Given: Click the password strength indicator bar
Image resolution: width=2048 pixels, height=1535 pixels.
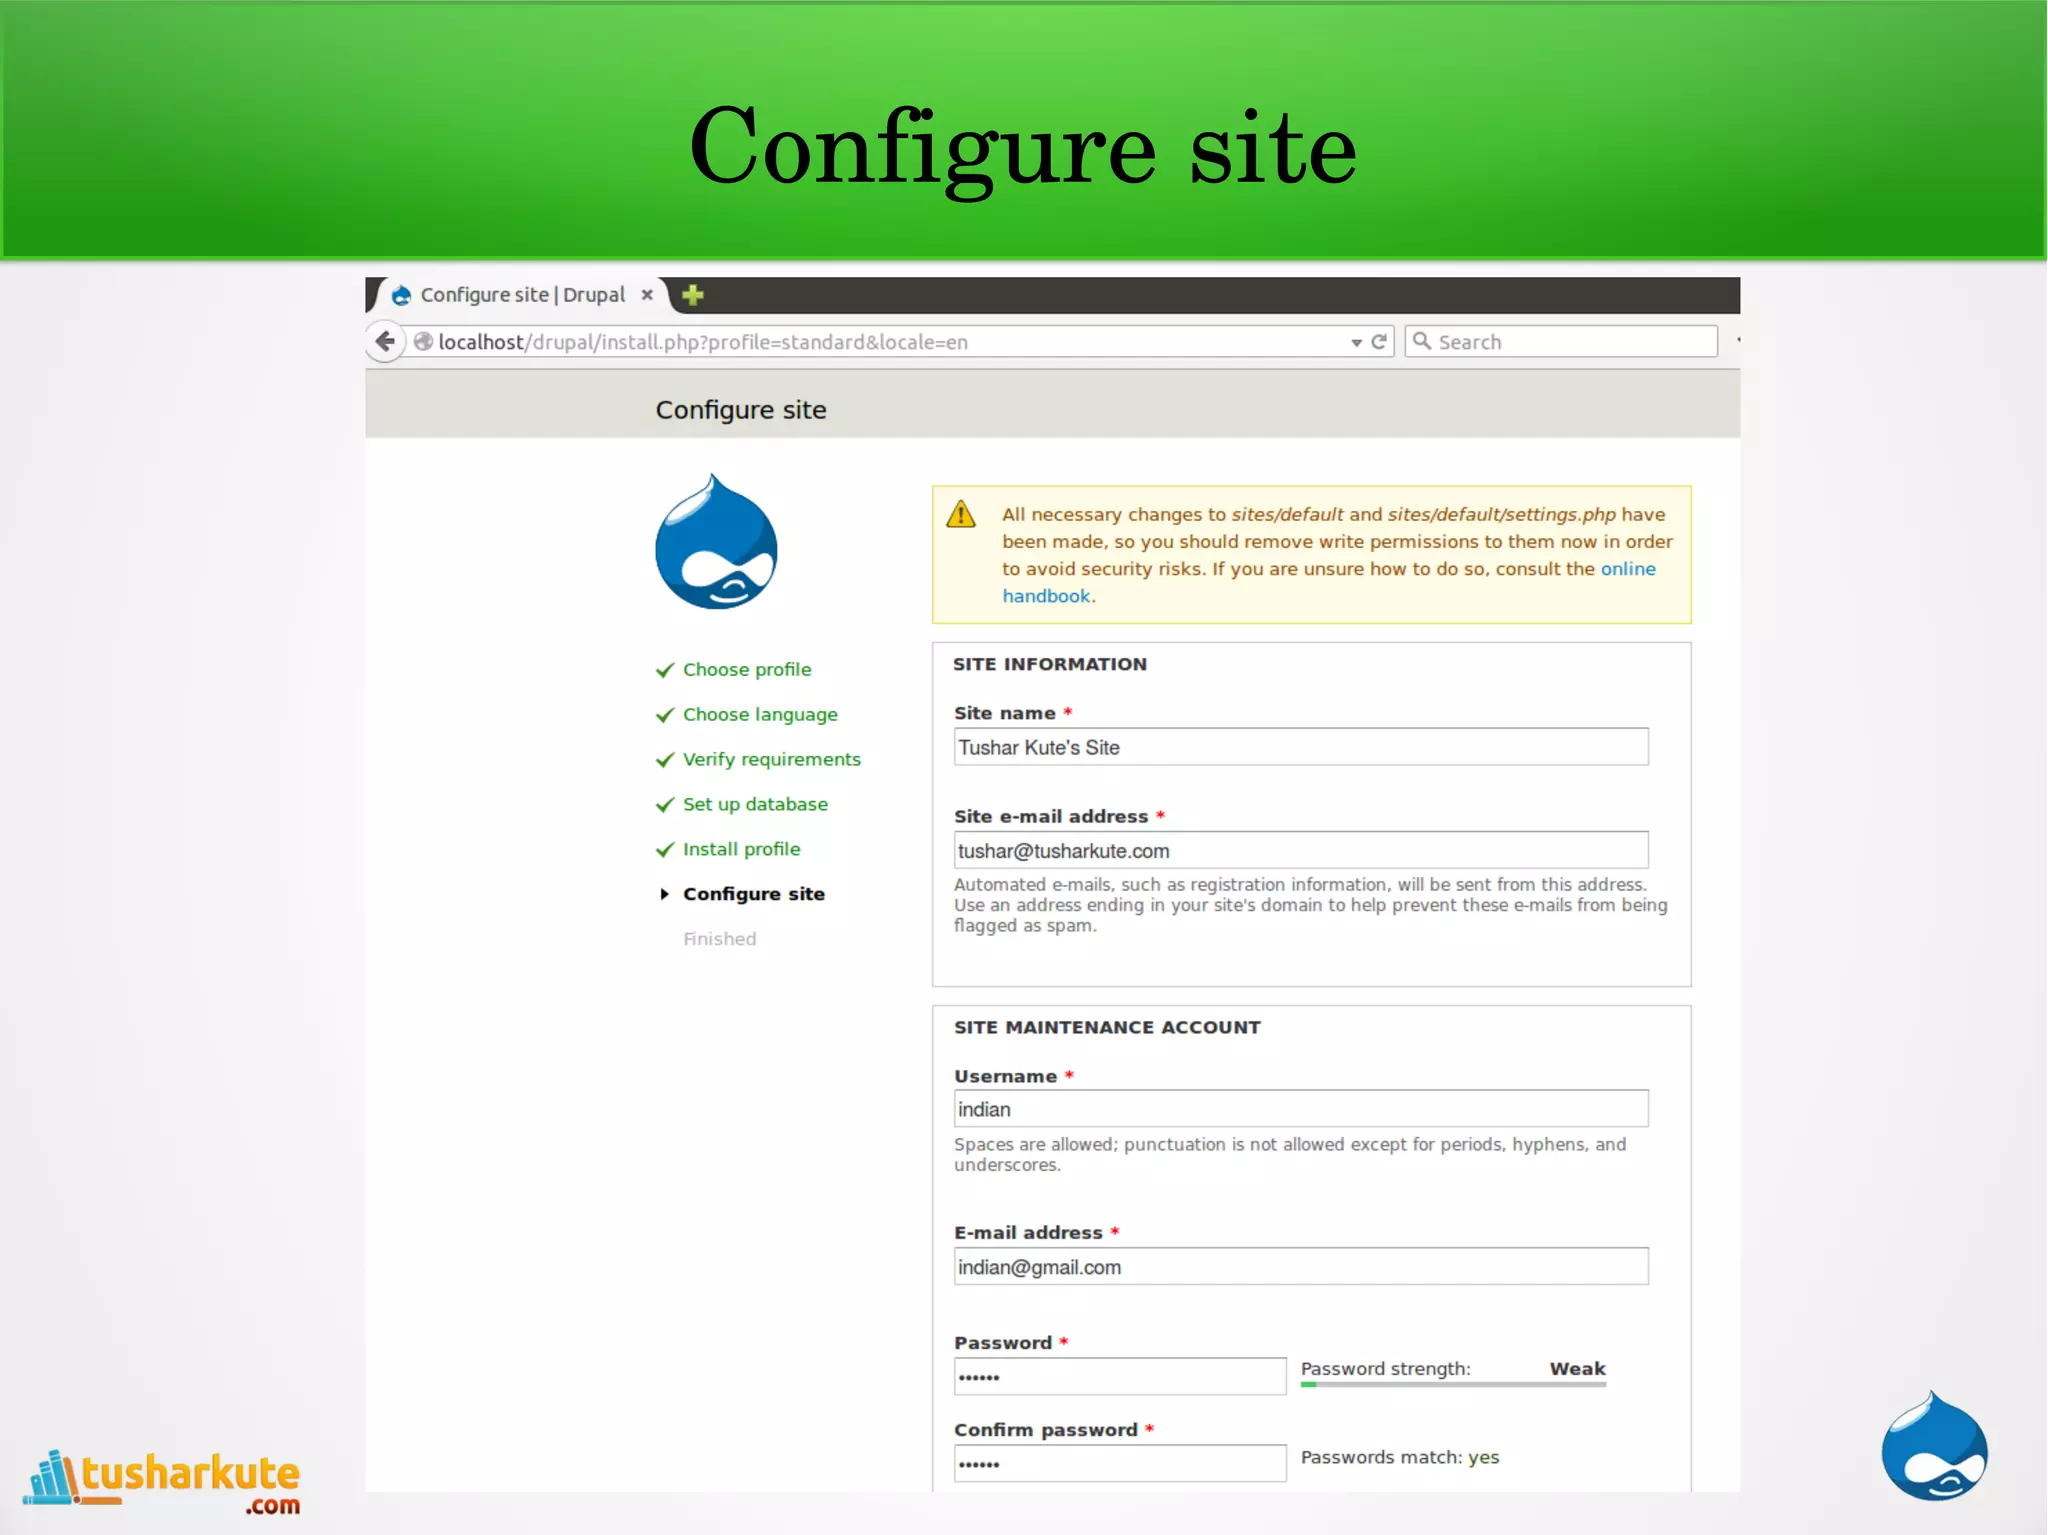Looking at the screenshot, I should point(1453,1385).
